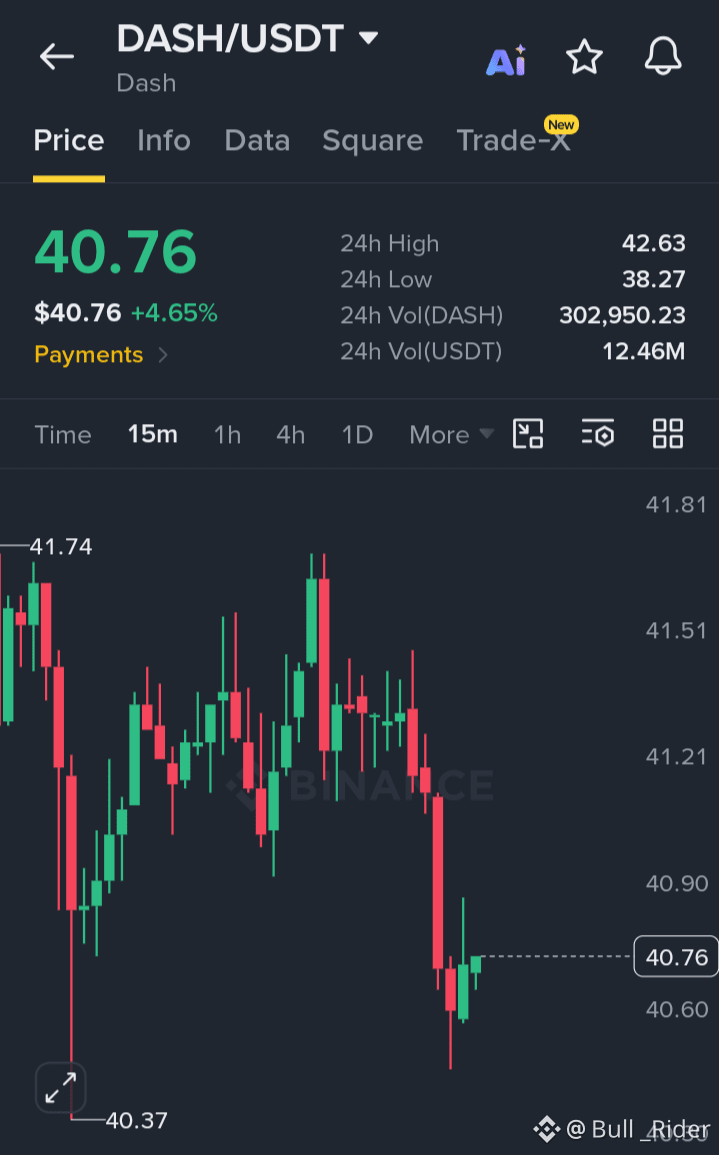Screen dimensions: 719x1155
Task: Tap the 41.81 price axis label
Action: click(676, 505)
